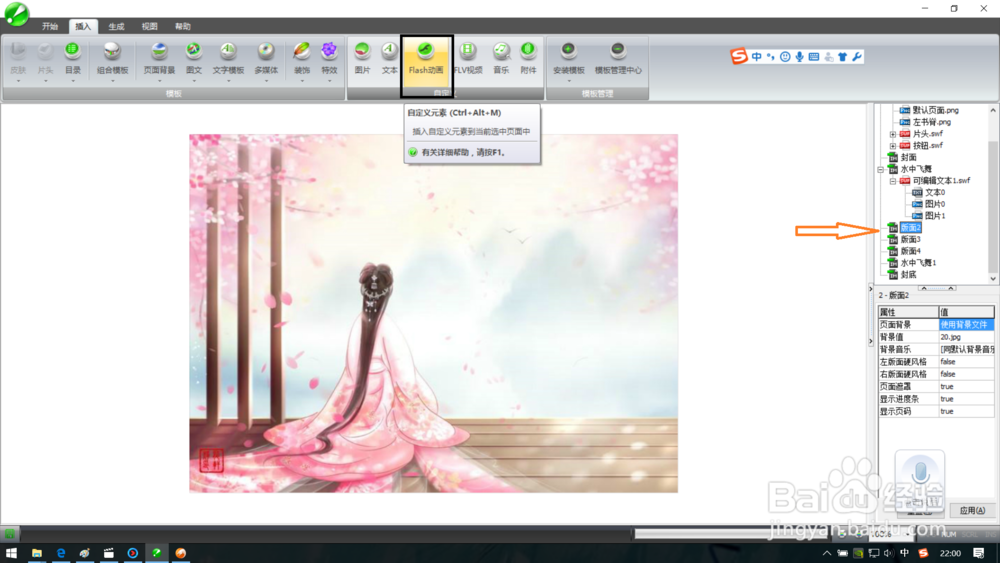The height and width of the screenshot is (563, 1000).
Task: Click the 应用(A) apply button
Action: coord(971,510)
